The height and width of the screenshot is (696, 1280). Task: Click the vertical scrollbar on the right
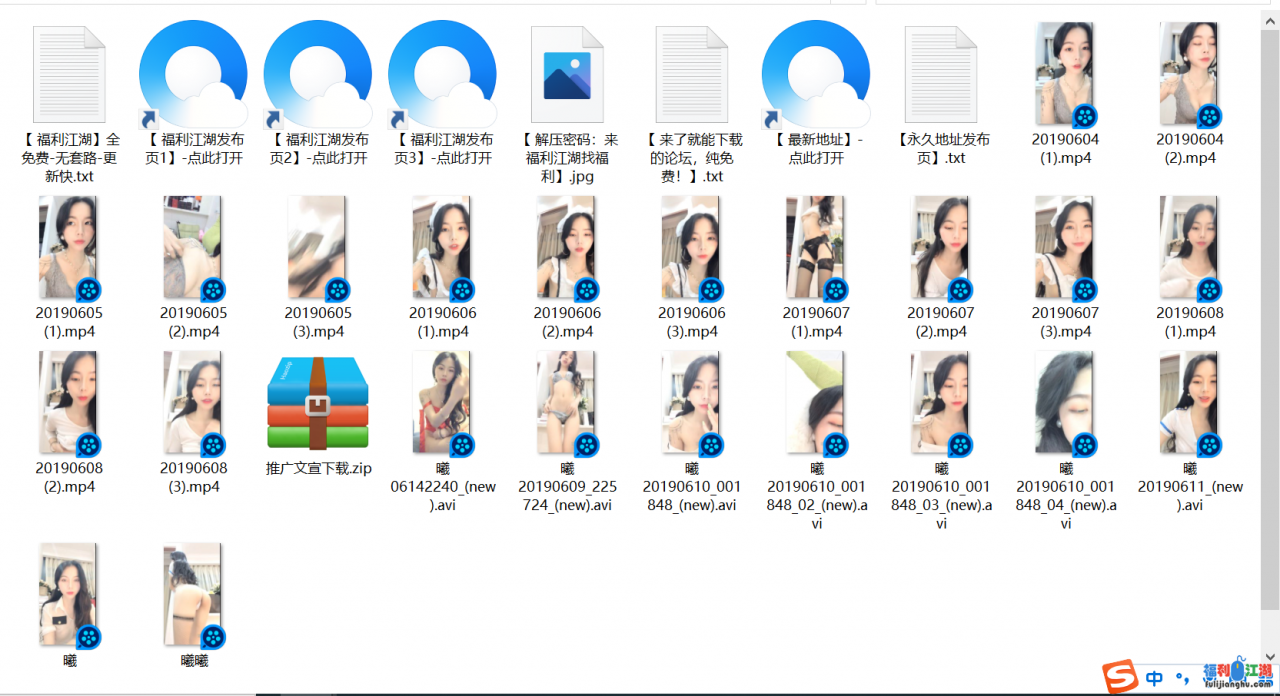click(x=1269, y=300)
